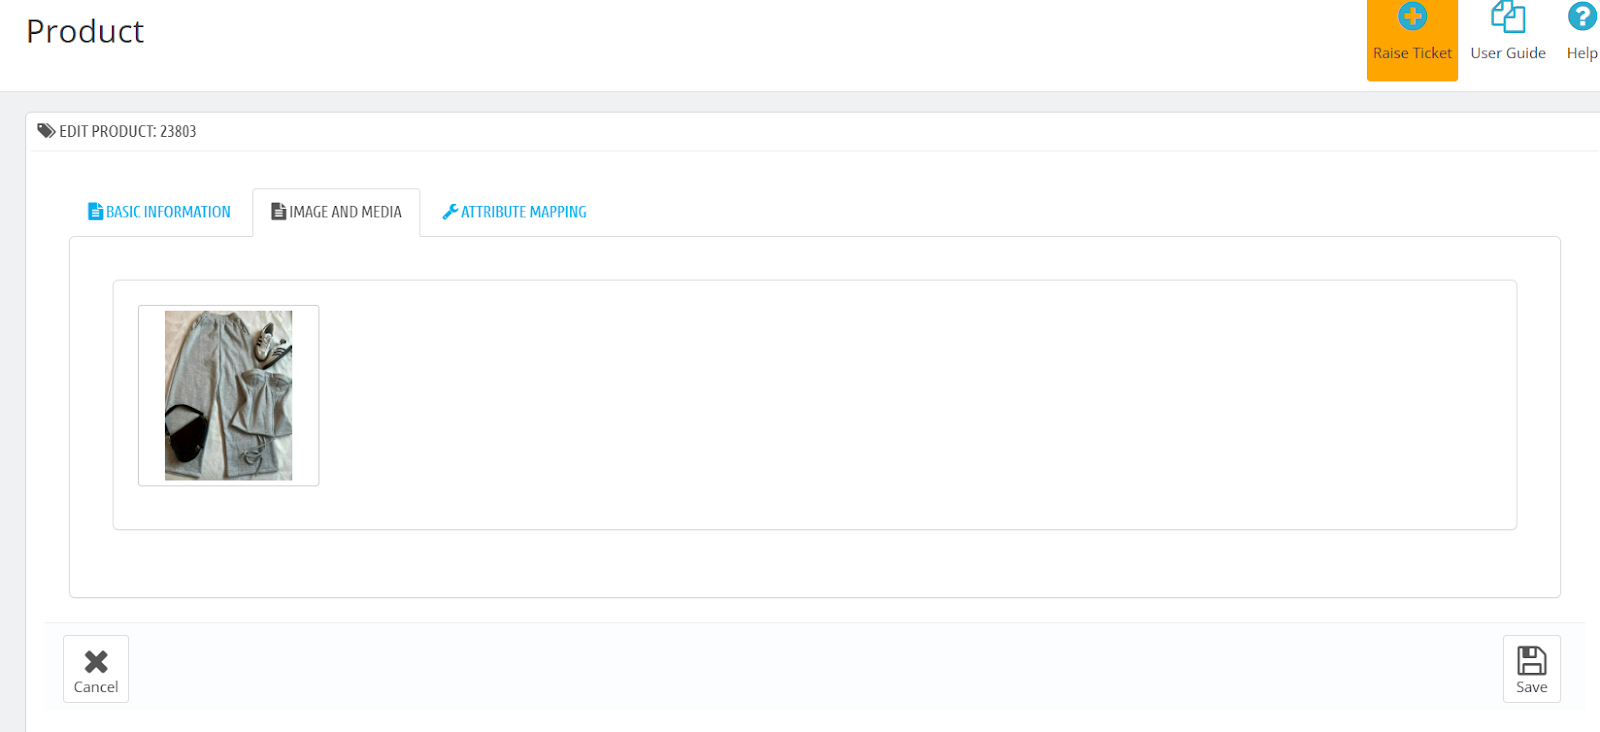The height and width of the screenshot is (732, 1600).
Task: Click the Raise Ticket plus icon
Action: [1412, 16]
